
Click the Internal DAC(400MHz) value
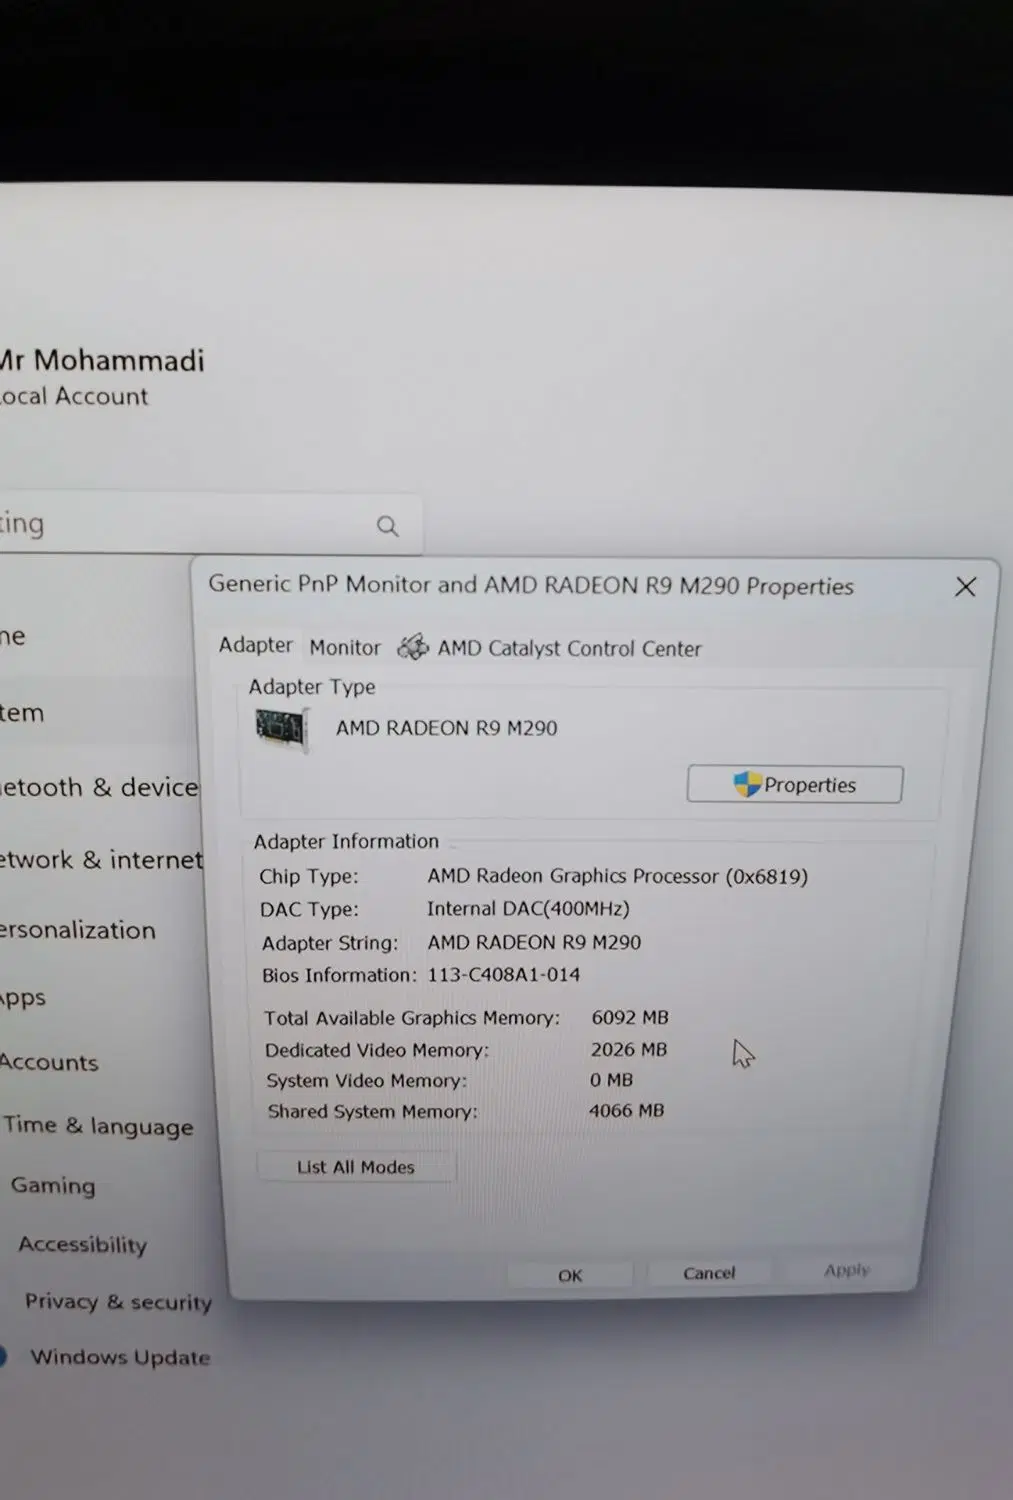tap(528, 908)
